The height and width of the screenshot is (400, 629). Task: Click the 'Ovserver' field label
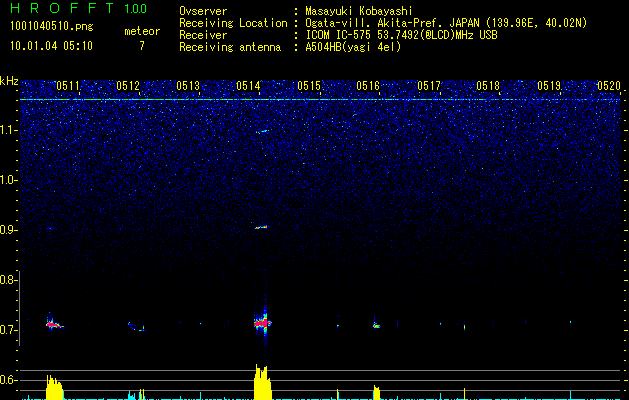(x=203, y=11)
